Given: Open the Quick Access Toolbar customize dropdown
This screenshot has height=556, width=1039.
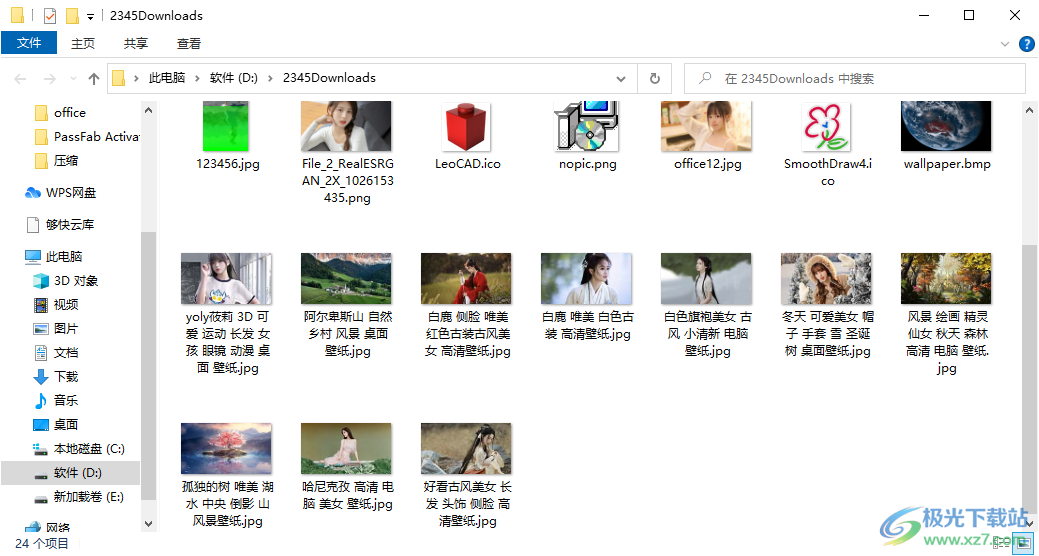Looking at the screenshot, I should 91,16.
